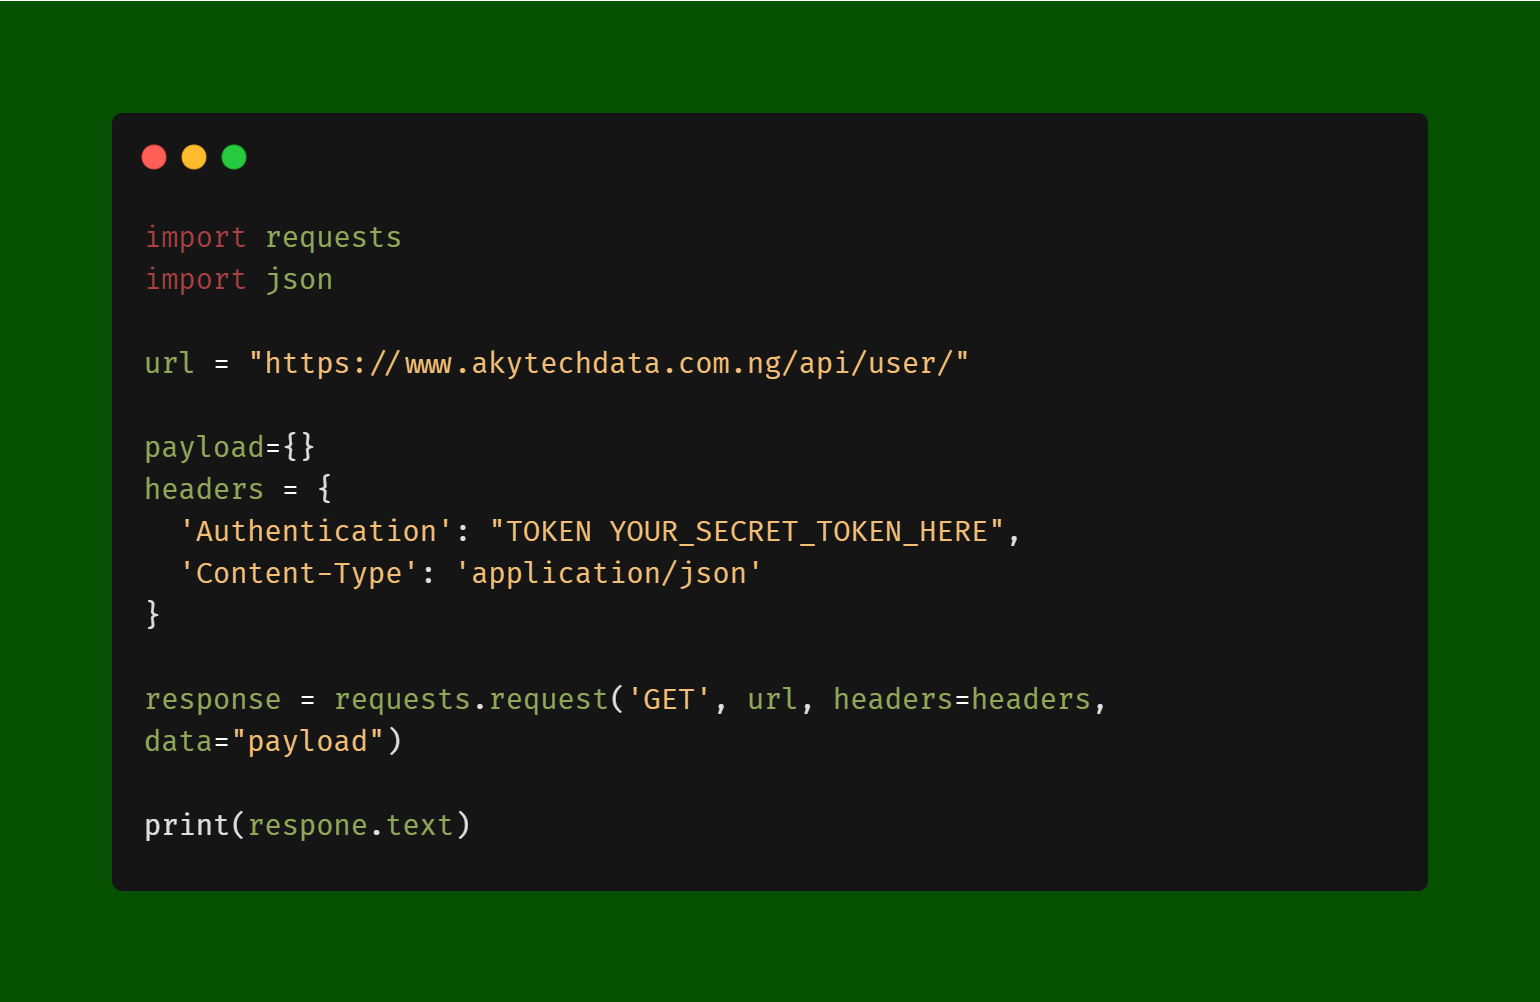Click the yellow minimize dot
The width and height of the screenshot is (1540, 1002).
[194, 157]
